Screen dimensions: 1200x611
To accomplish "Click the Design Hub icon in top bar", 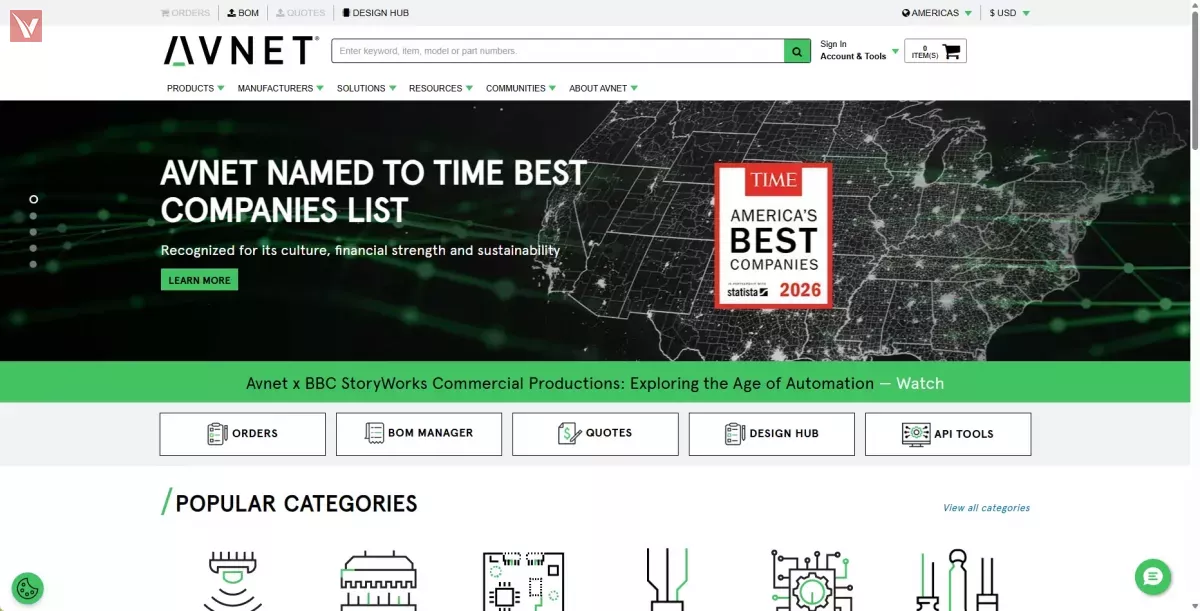I will [346, 13].
